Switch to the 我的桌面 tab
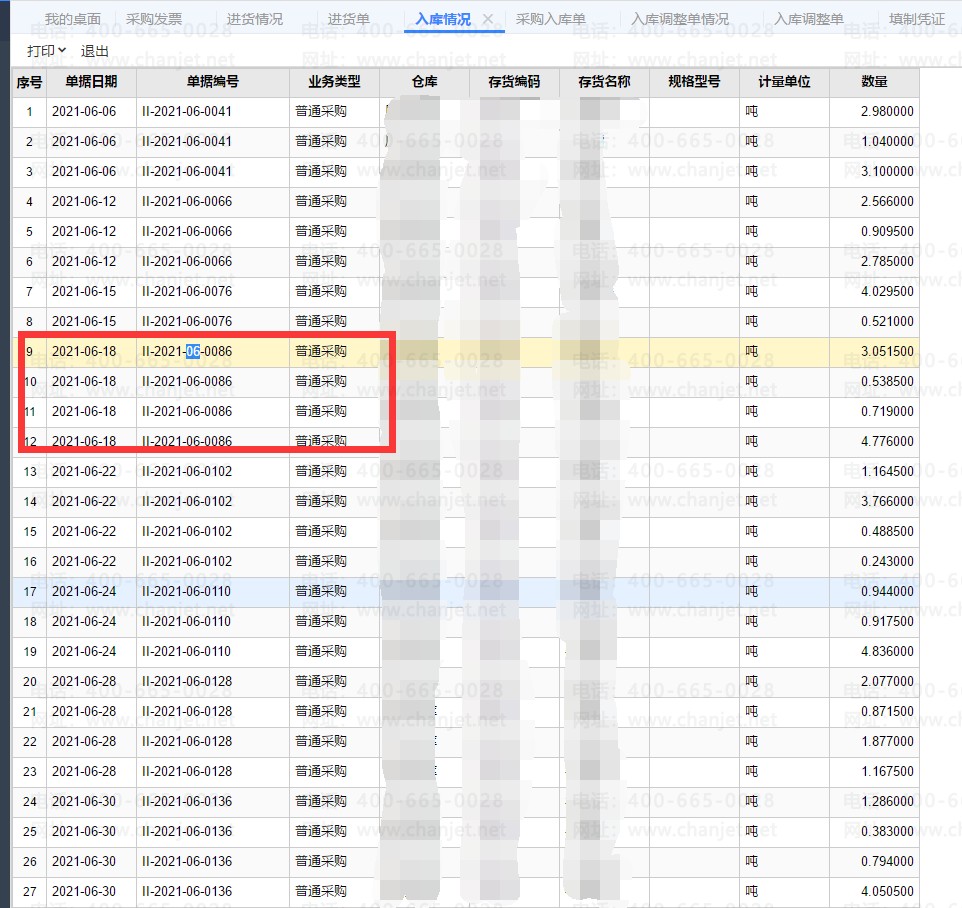This screenshot has width=962, height=908. 72,20
